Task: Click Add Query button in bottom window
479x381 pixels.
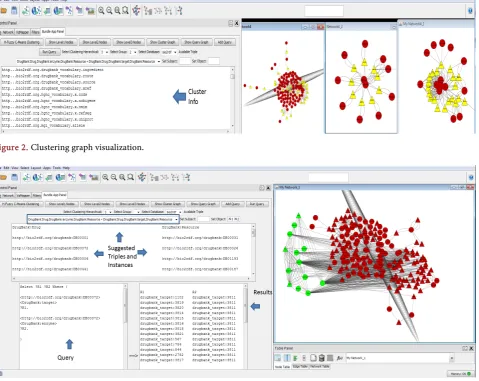Action: pos(232,204)
